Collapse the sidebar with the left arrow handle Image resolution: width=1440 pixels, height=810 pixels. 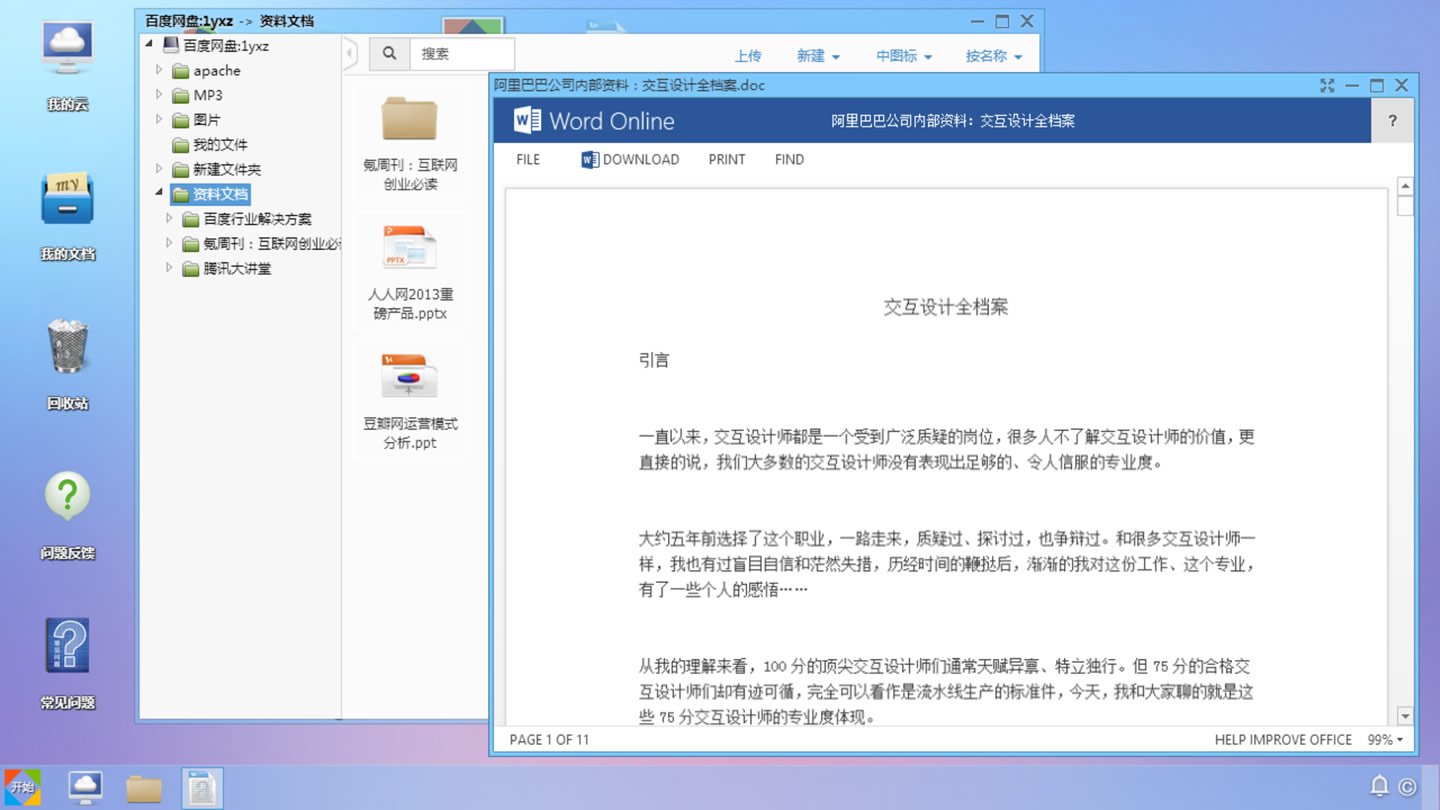coord(349,54)
